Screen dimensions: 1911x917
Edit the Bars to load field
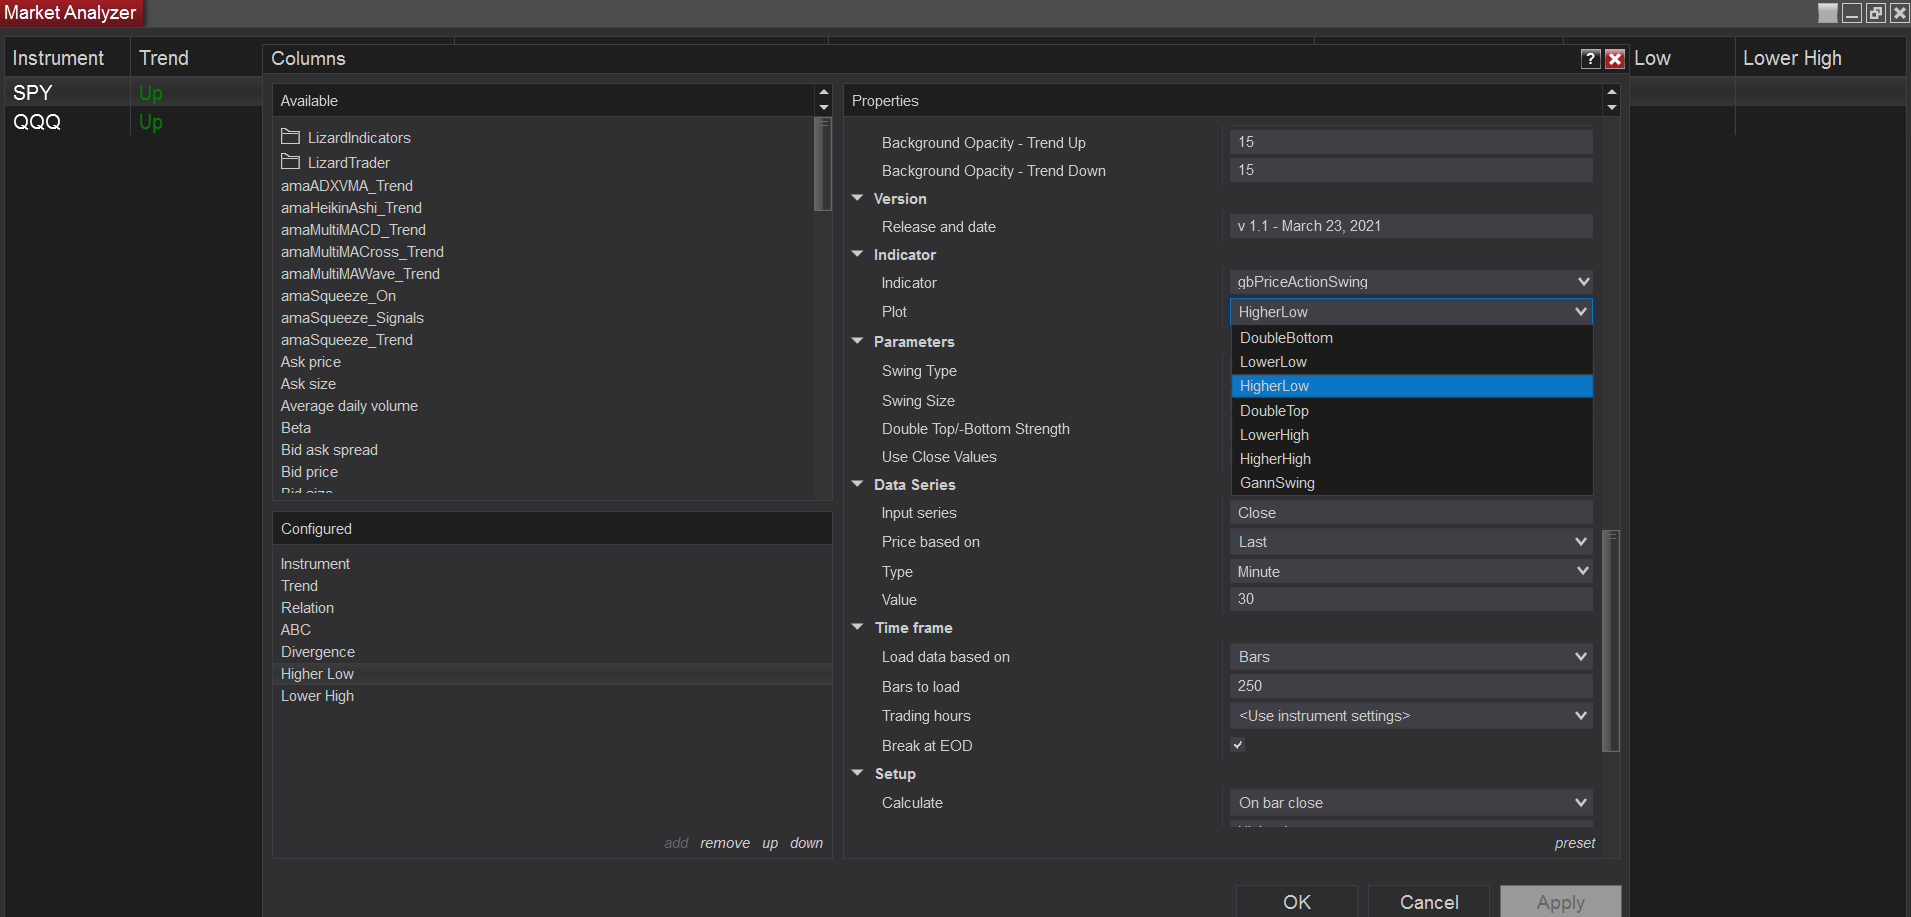click(1411, 686)
